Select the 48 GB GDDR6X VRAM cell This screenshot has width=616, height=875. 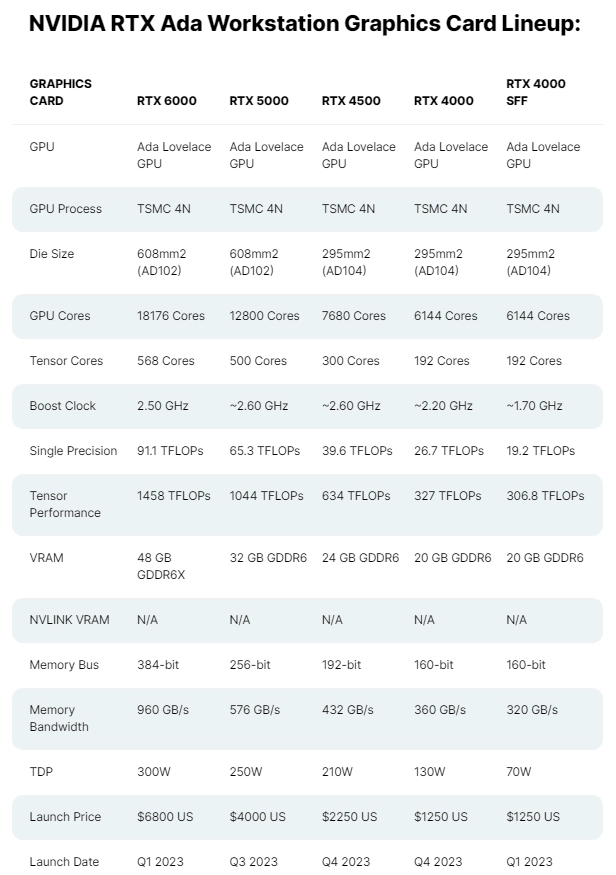point(161,566)
